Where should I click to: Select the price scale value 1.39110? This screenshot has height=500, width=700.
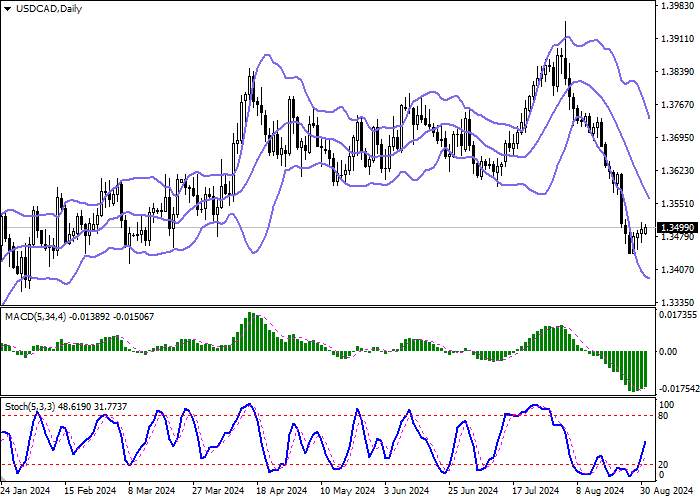click(679, 38)
